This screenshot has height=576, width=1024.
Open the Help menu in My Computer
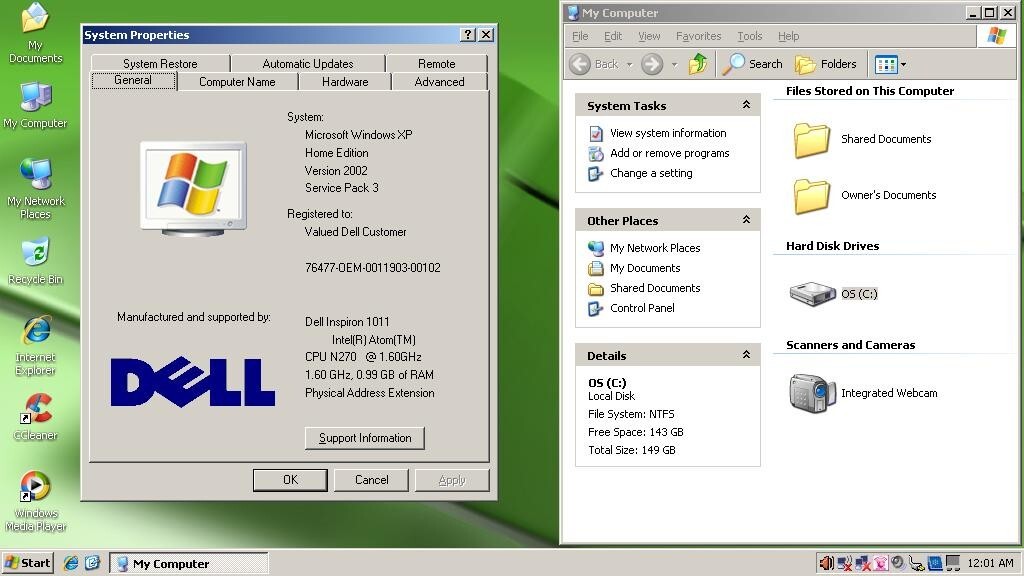tap(788, 36)
